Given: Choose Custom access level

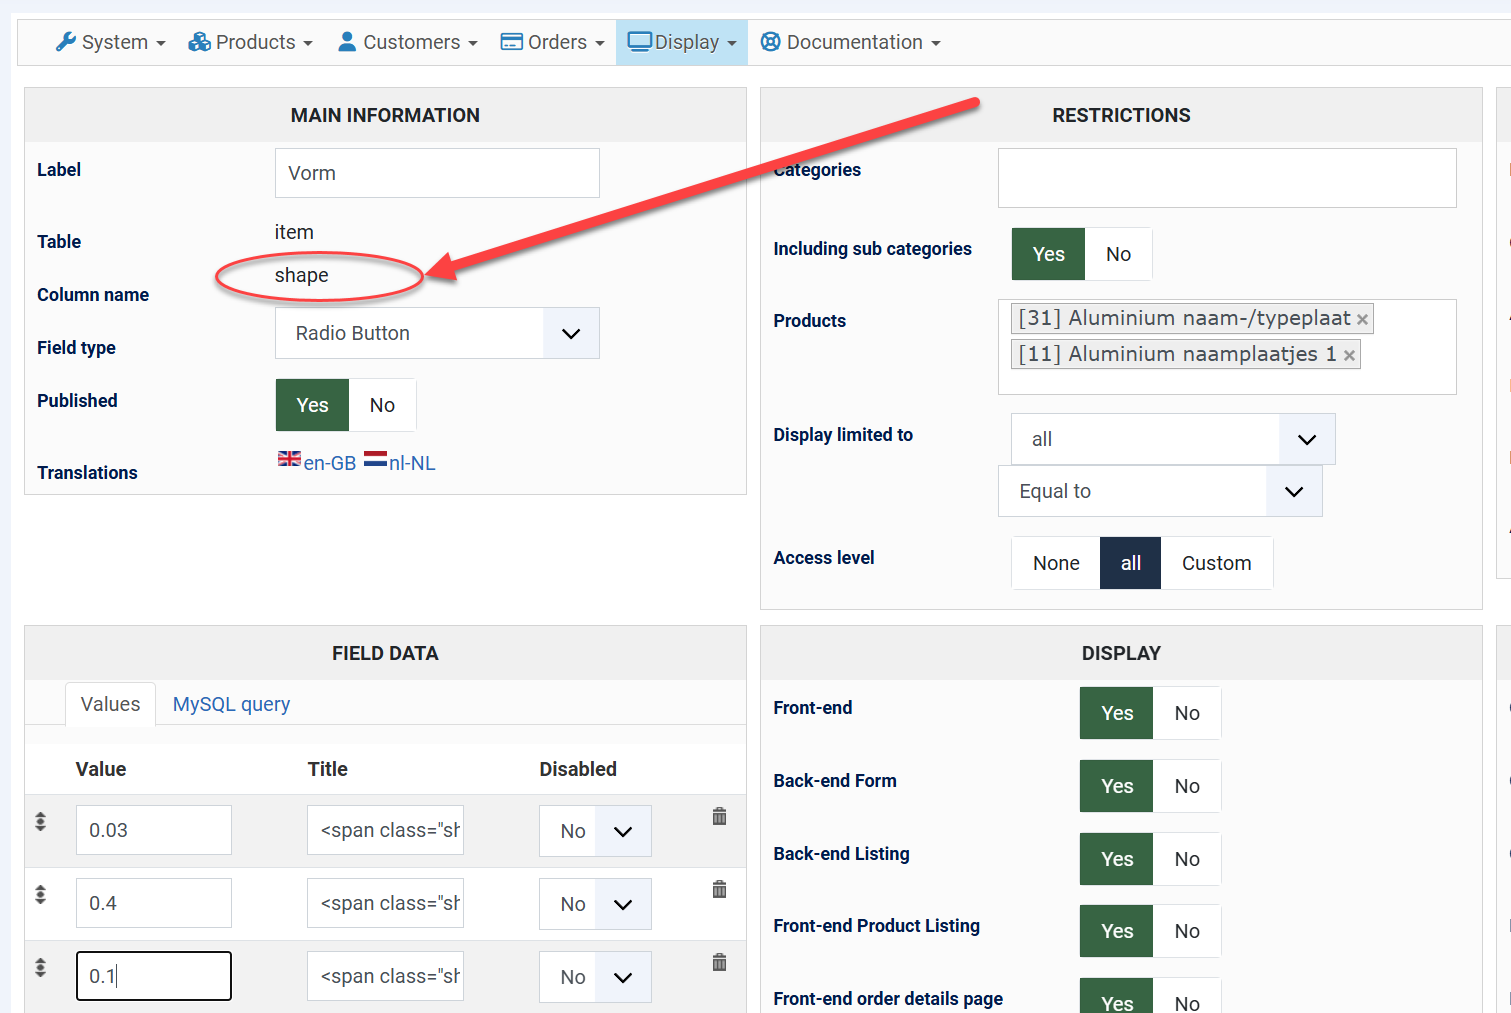Looking at the screenshot, I should click(x=1216, y=563).
